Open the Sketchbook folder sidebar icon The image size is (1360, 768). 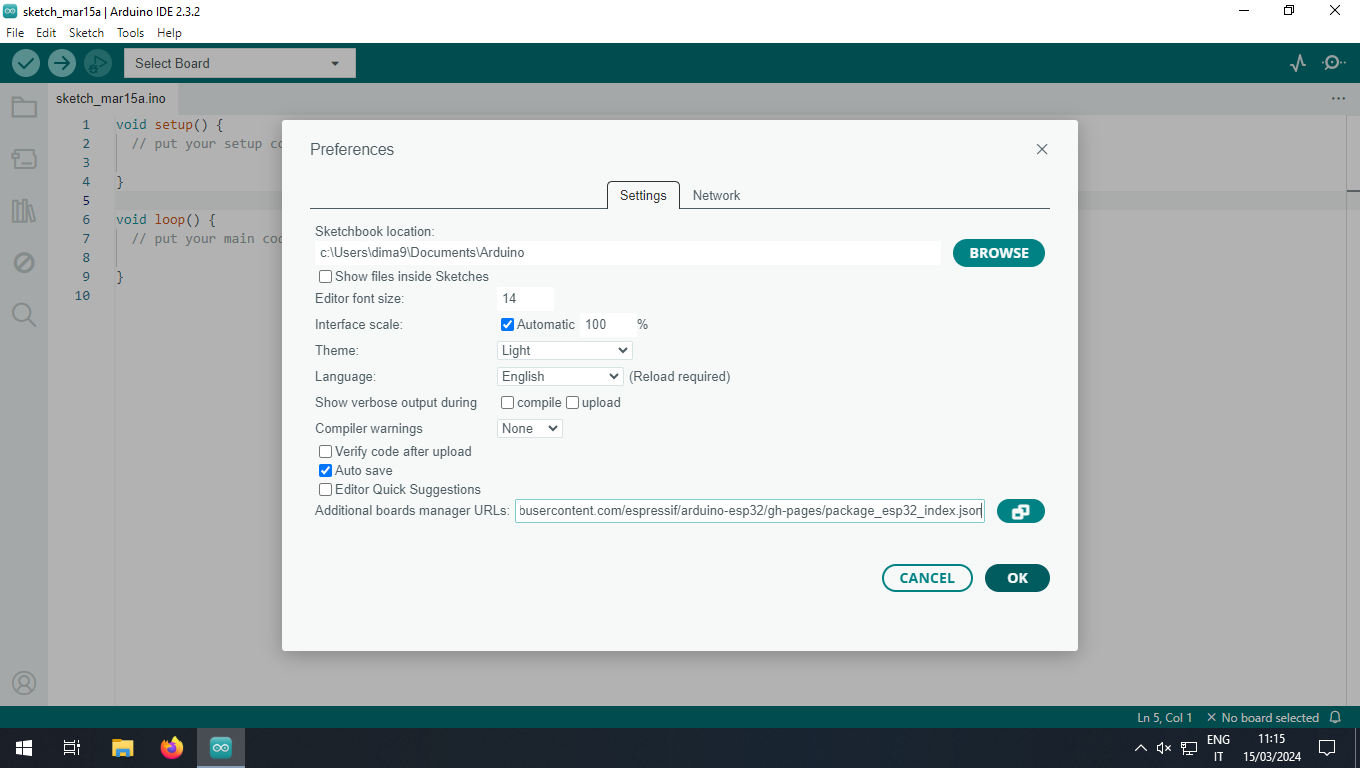click(x=24, y=107)
